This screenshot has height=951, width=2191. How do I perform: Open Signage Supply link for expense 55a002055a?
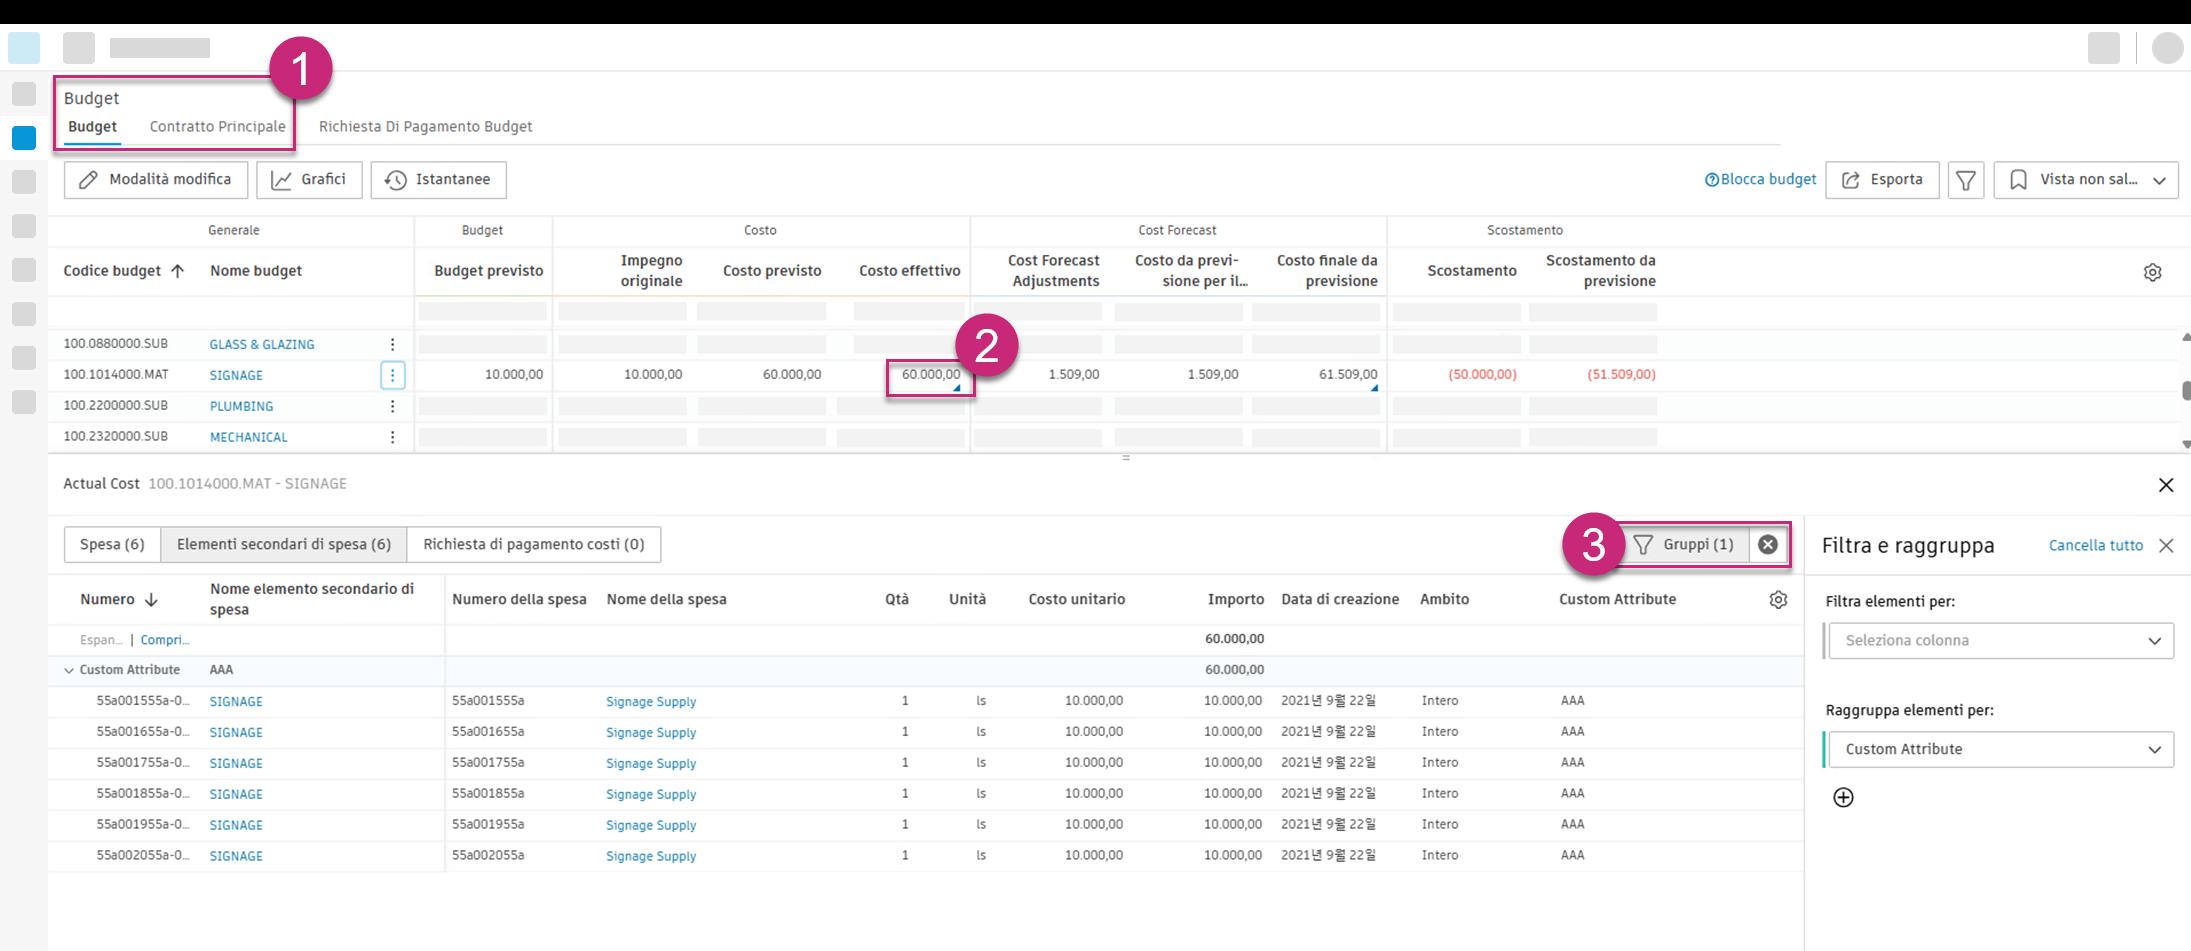click(651, 857)
